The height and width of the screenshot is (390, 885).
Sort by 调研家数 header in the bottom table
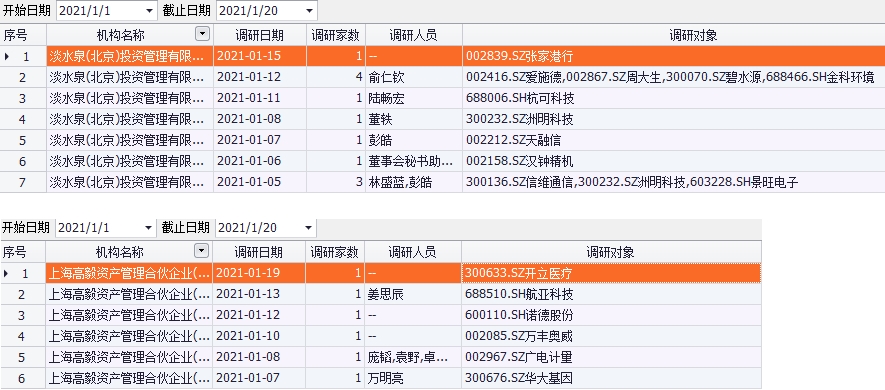(x=335, y=252)
